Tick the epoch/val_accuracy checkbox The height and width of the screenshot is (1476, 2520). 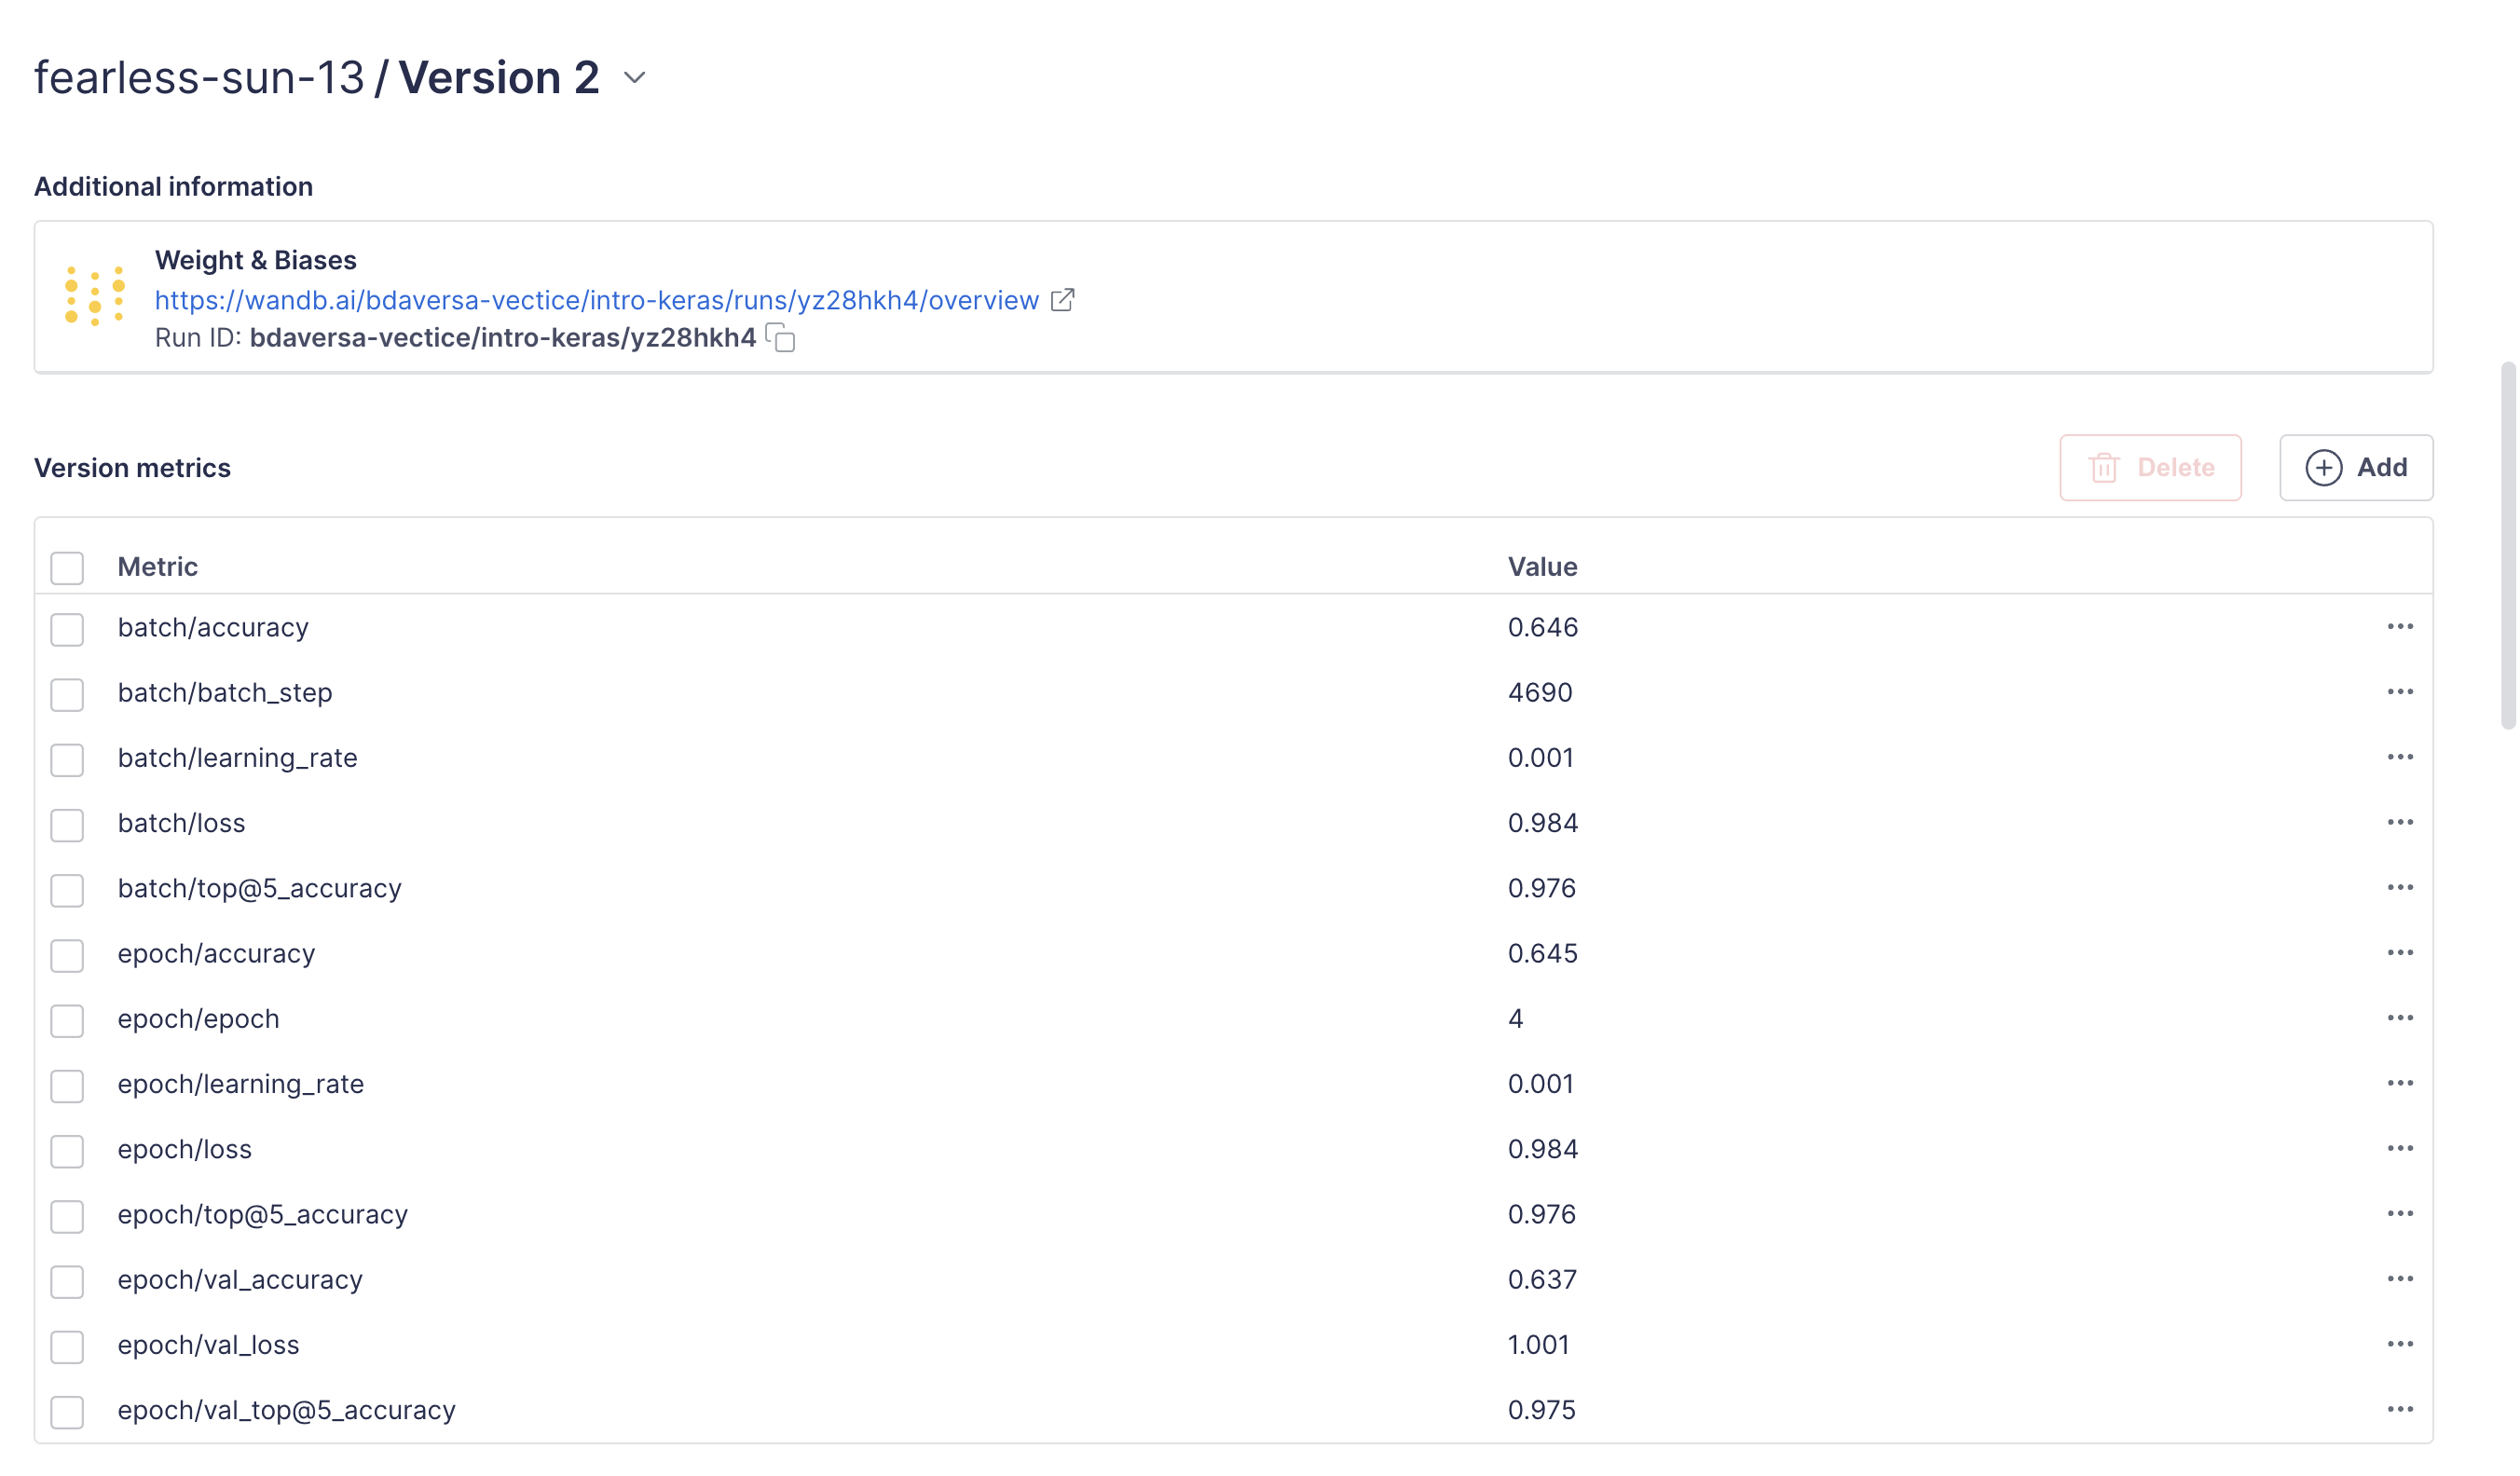click(x=67, y=1281)
